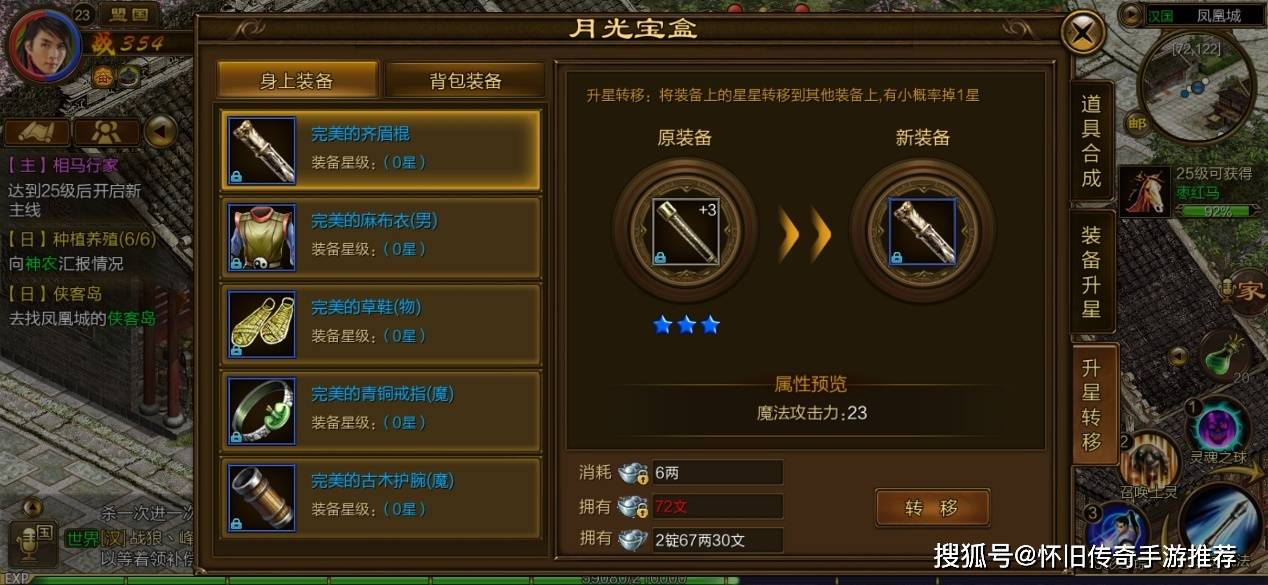Screen dimensions: 1268x585
Task: Switch to 背包装备 tab
Action: [465, 81]
